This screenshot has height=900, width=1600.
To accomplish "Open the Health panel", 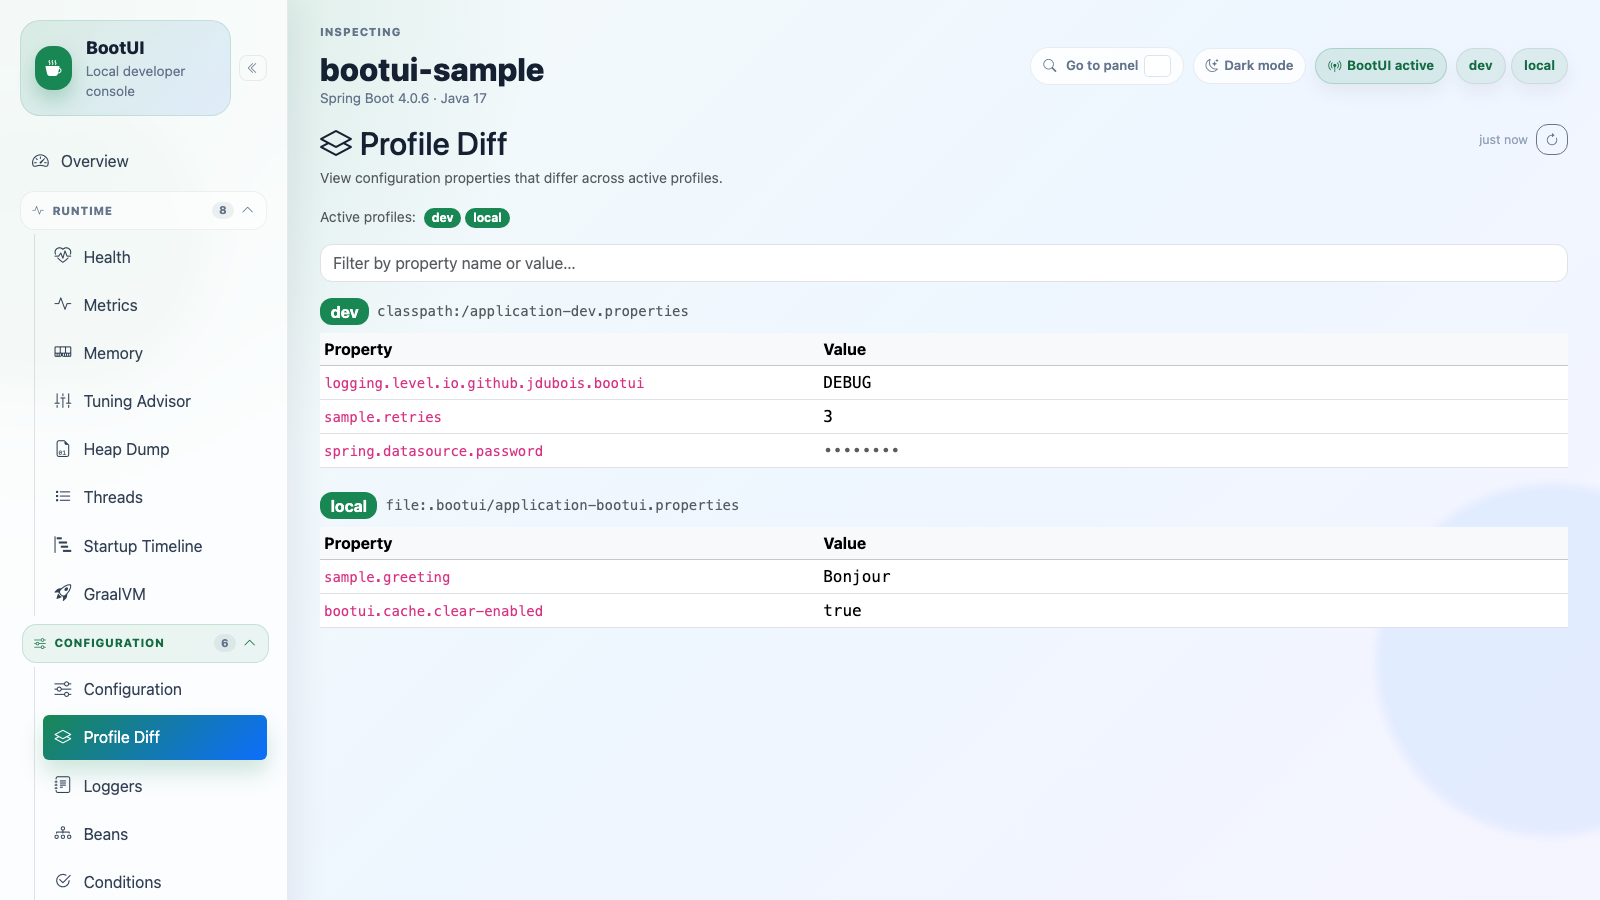I will coord(155,257).
